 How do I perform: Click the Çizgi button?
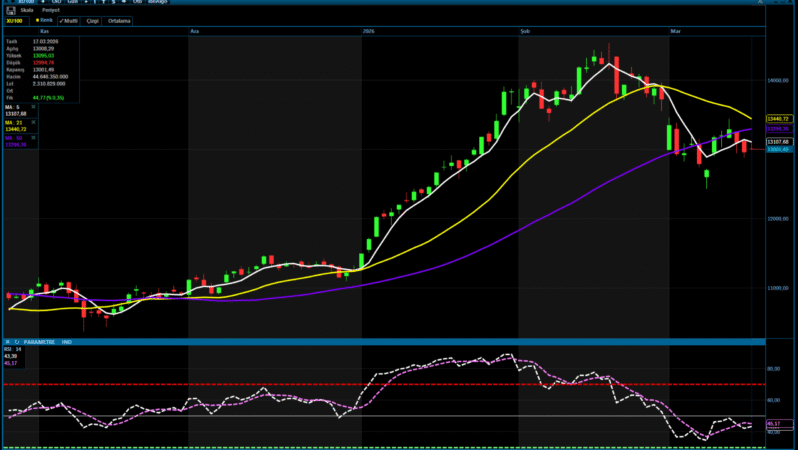coord(93,20)
